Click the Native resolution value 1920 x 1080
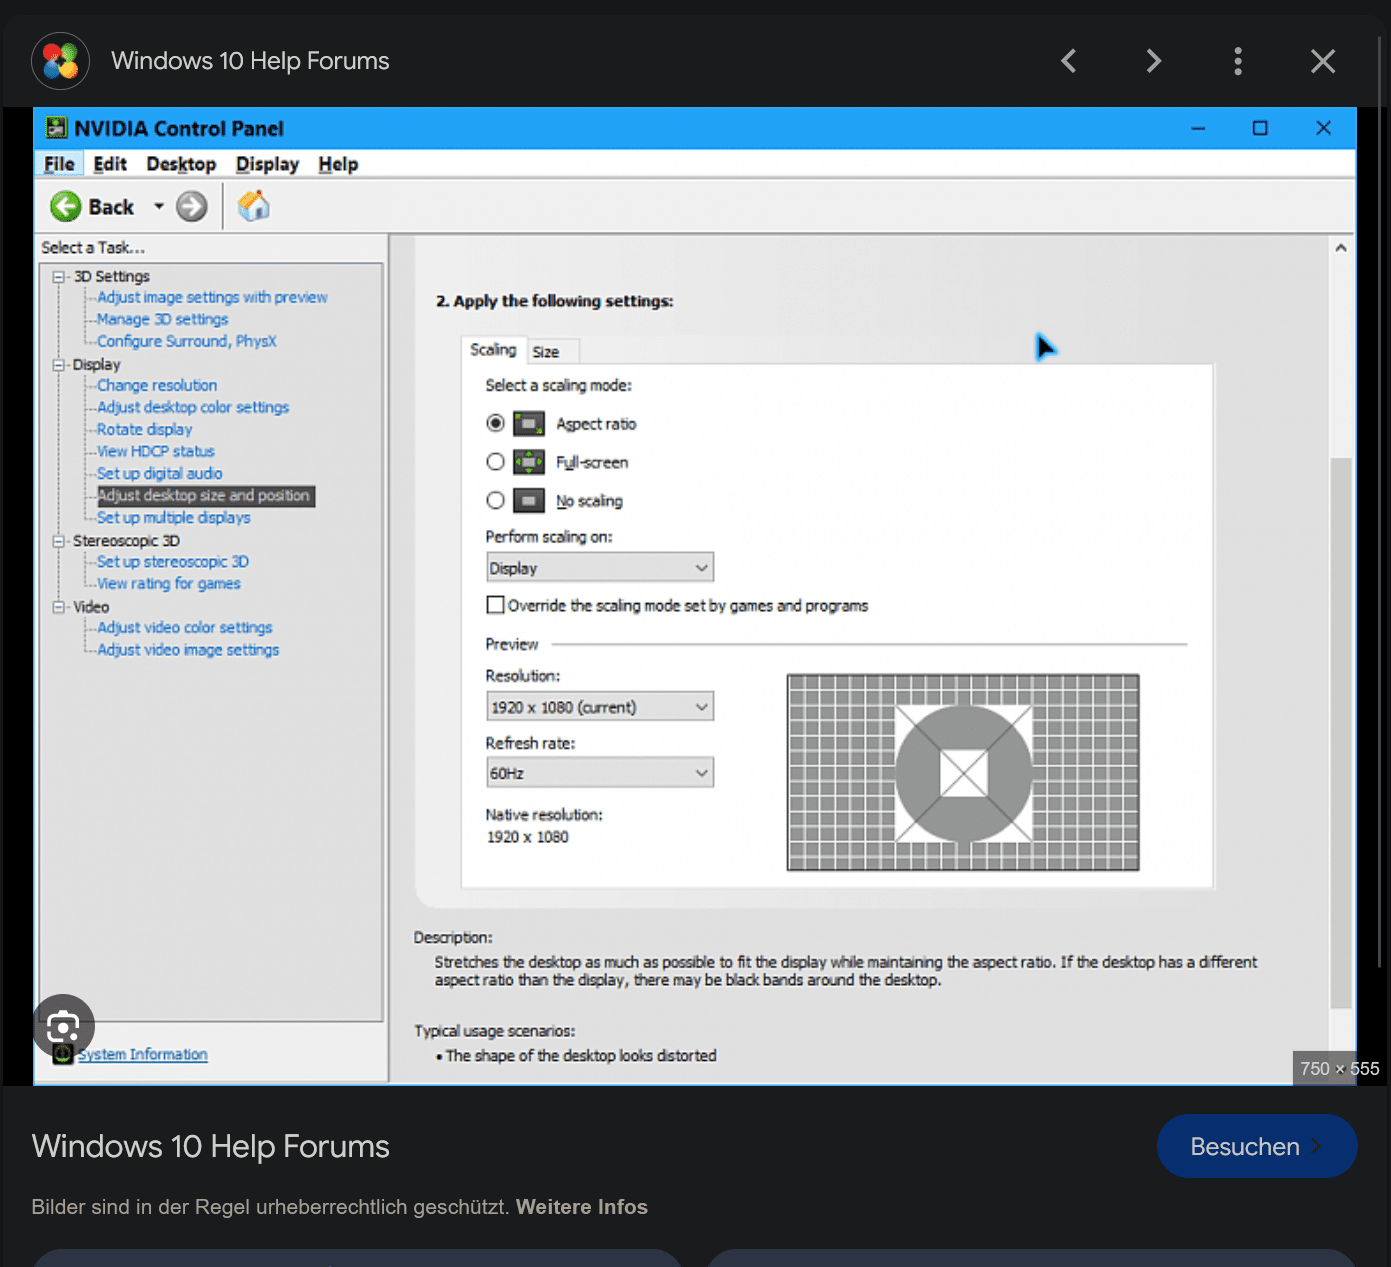Viewport: 1391px width, 1267px height. click(x=528, y=837)
